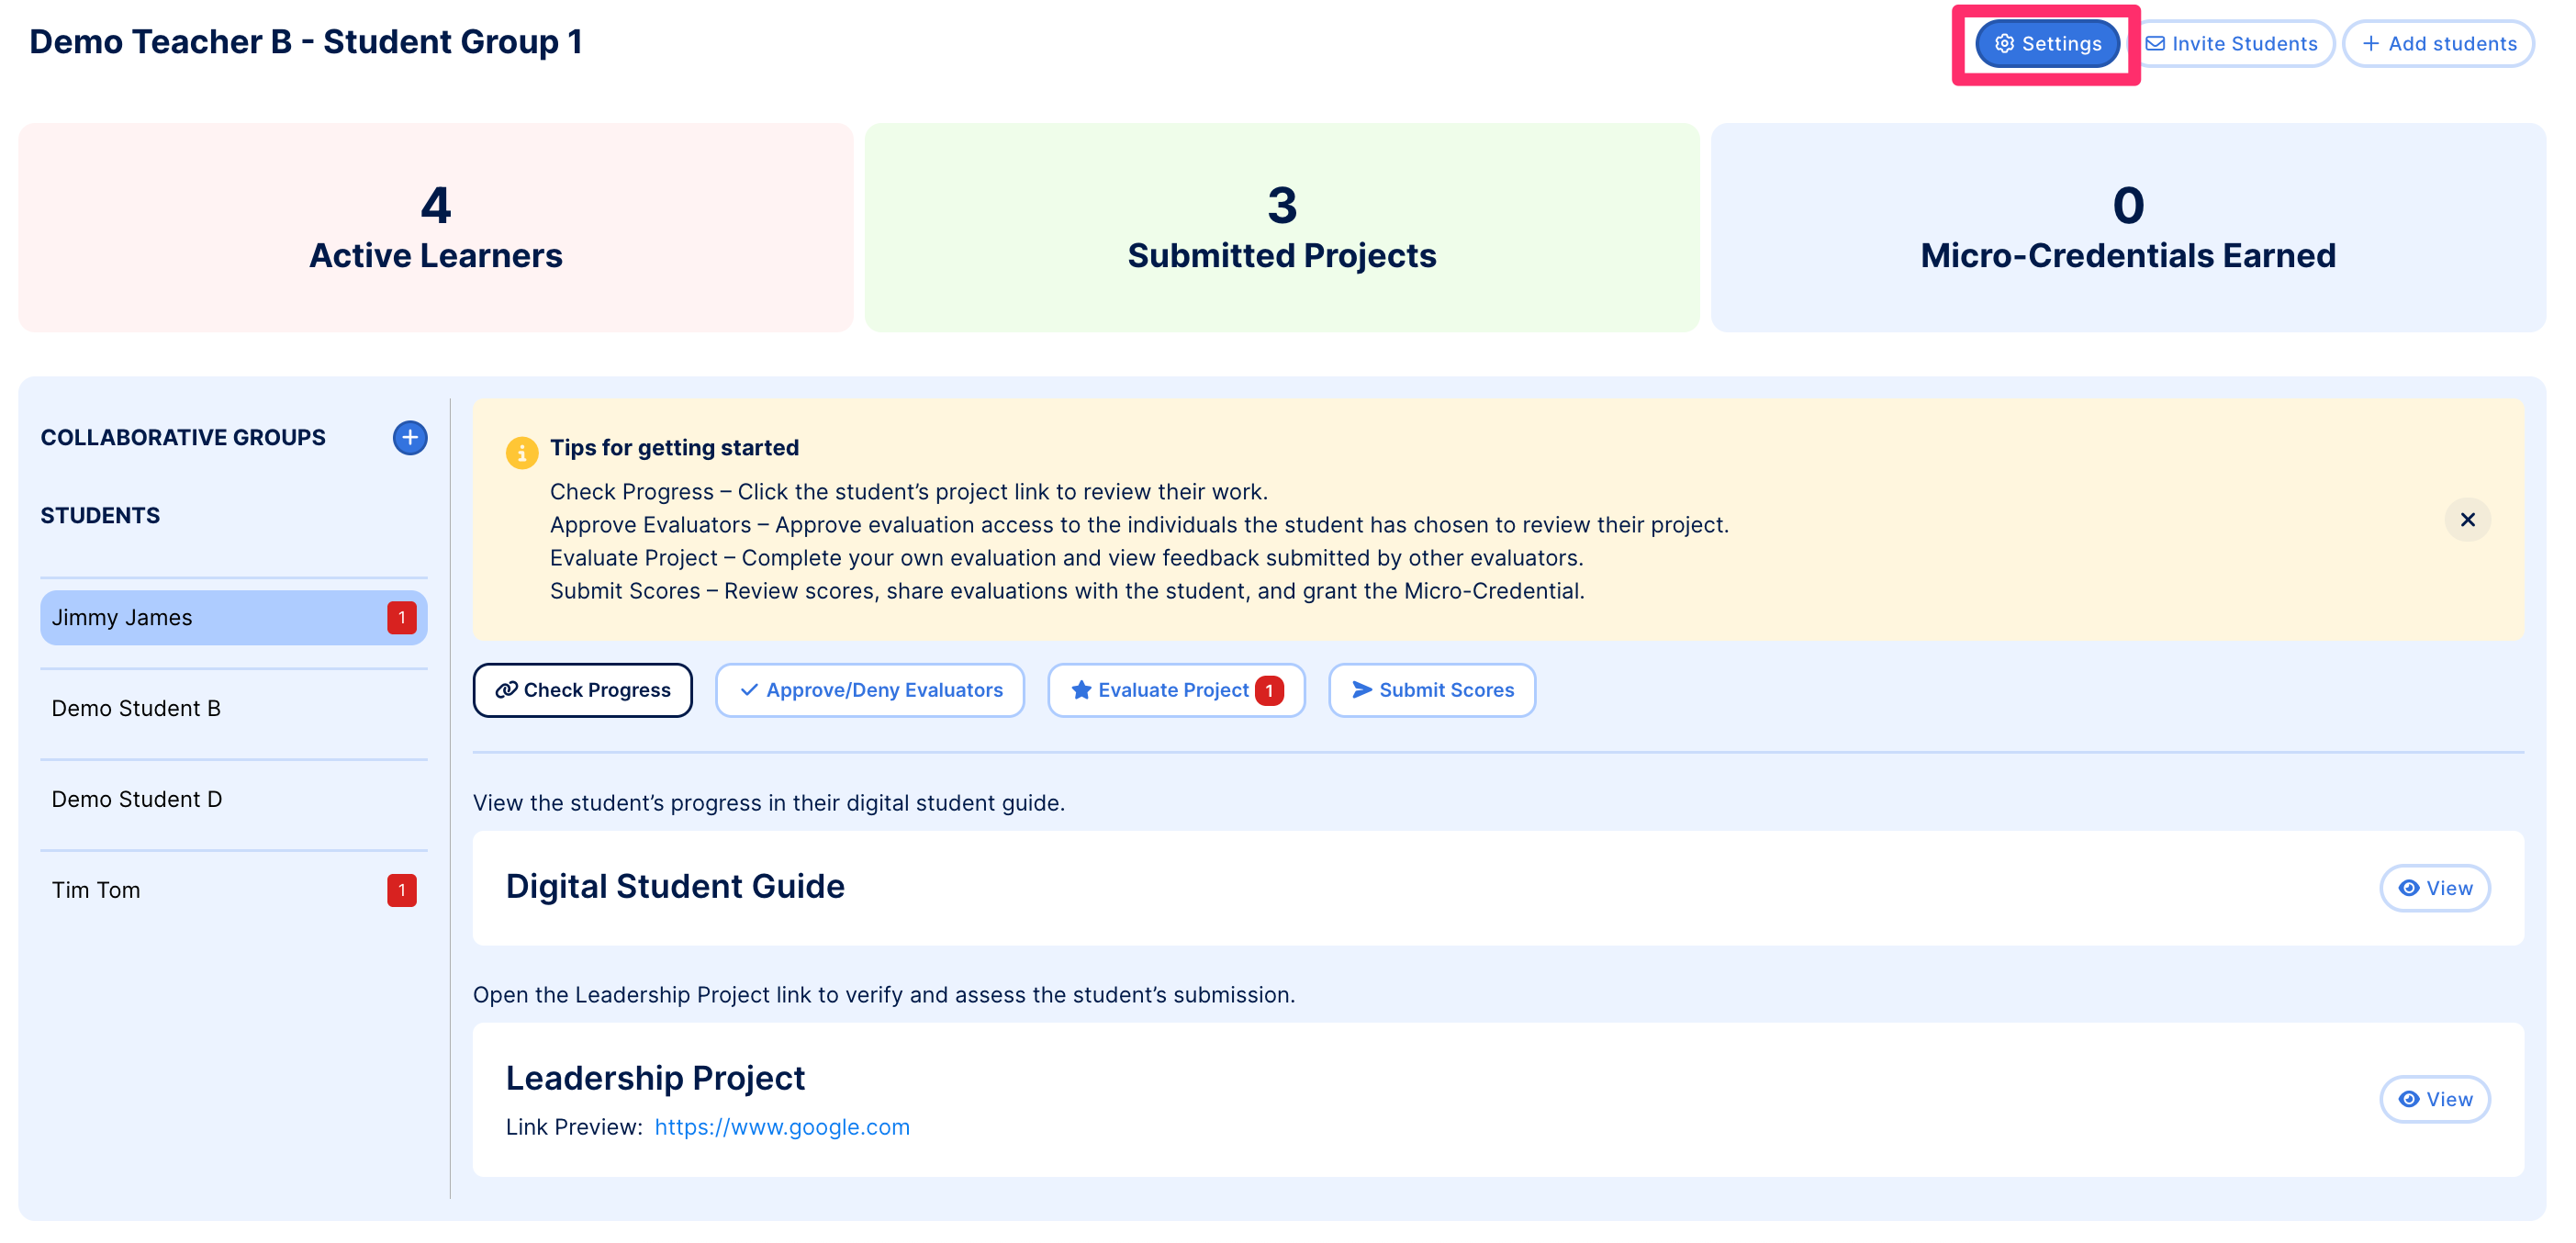Switch to Approve/Deny Evaluators tab
Viewport: 2576px width, 1243px height.
(869, 690)
